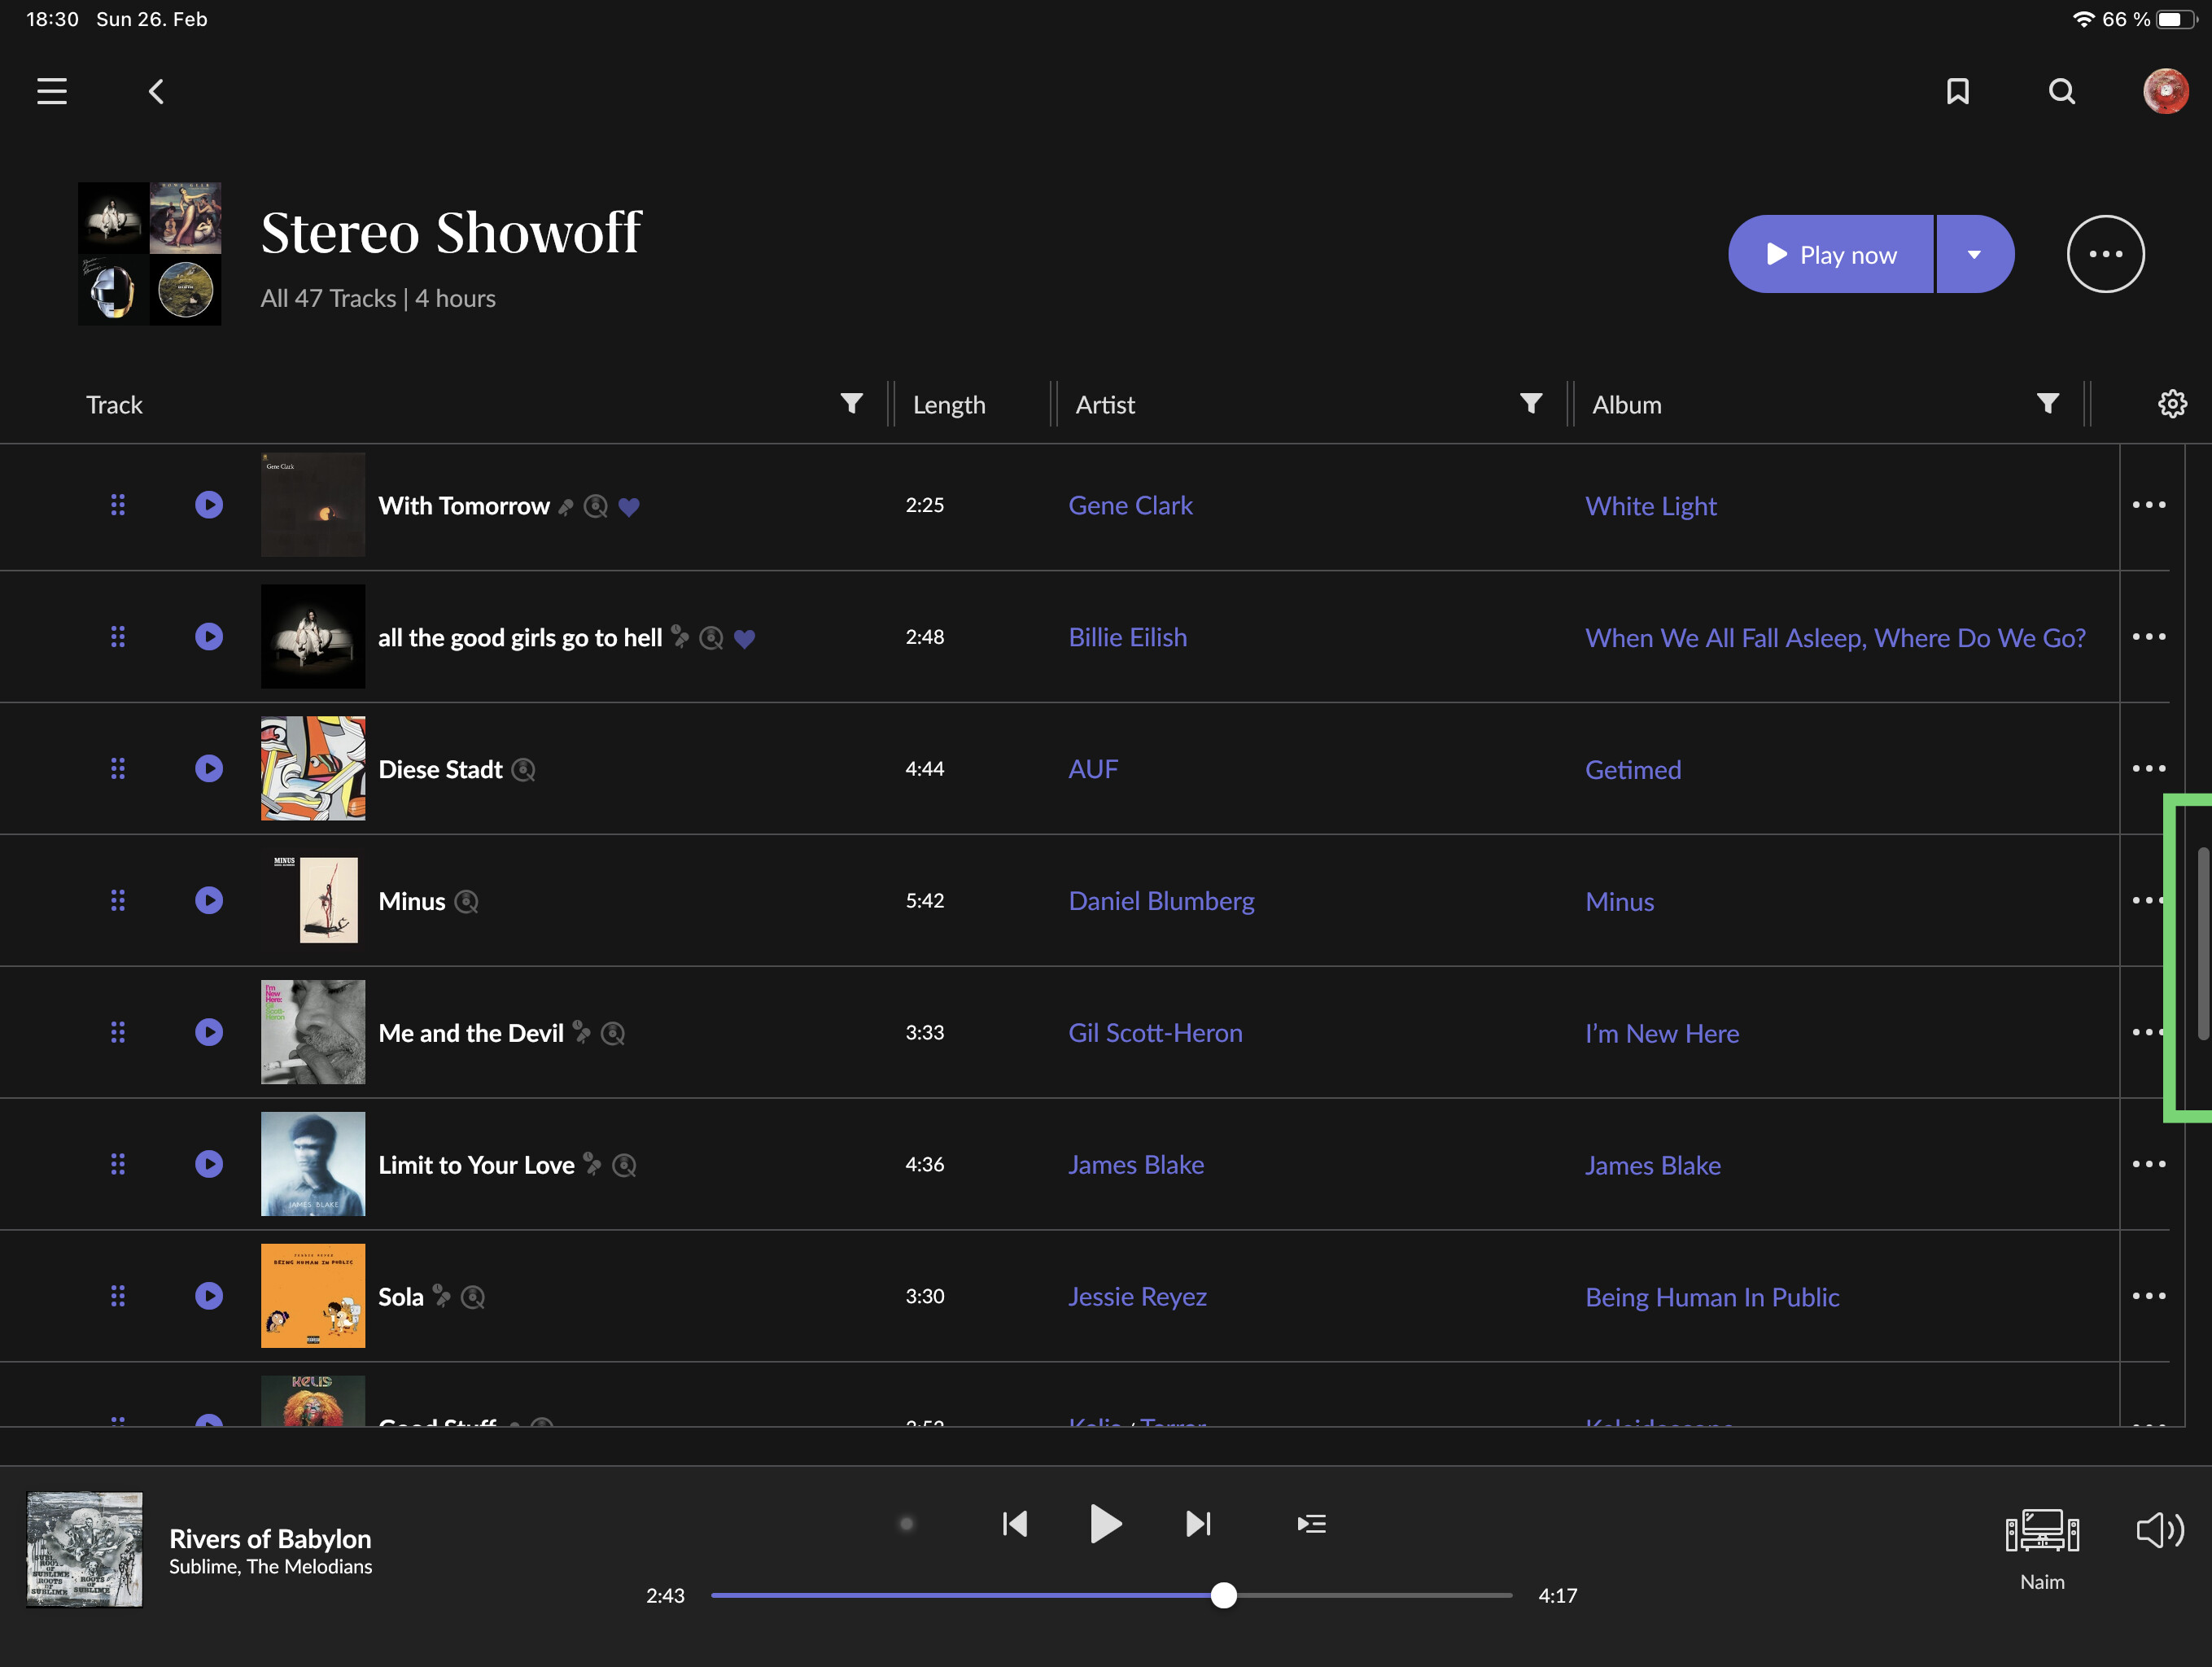Play the track With Tomorrow
This screenshot has width=2212, height=1667.
coord(209,505)
